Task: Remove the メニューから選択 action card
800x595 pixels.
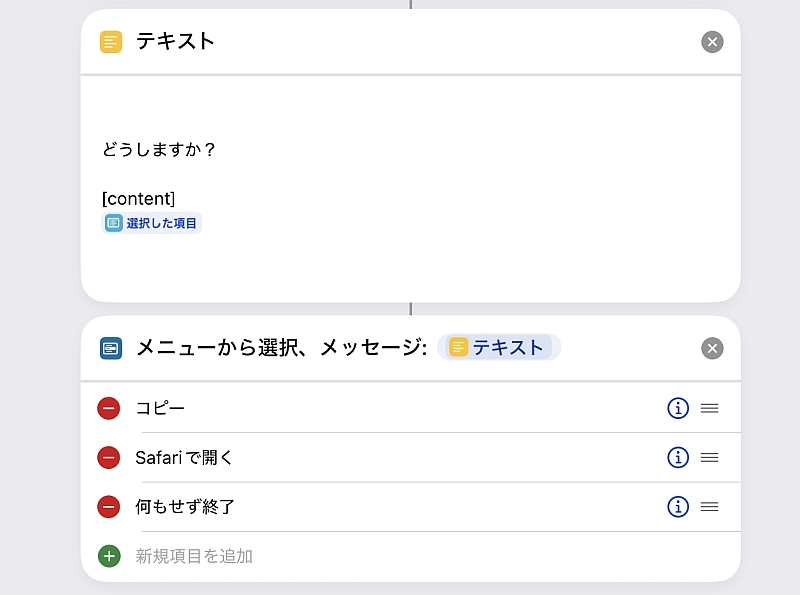Action: click(x=712, y=349)
